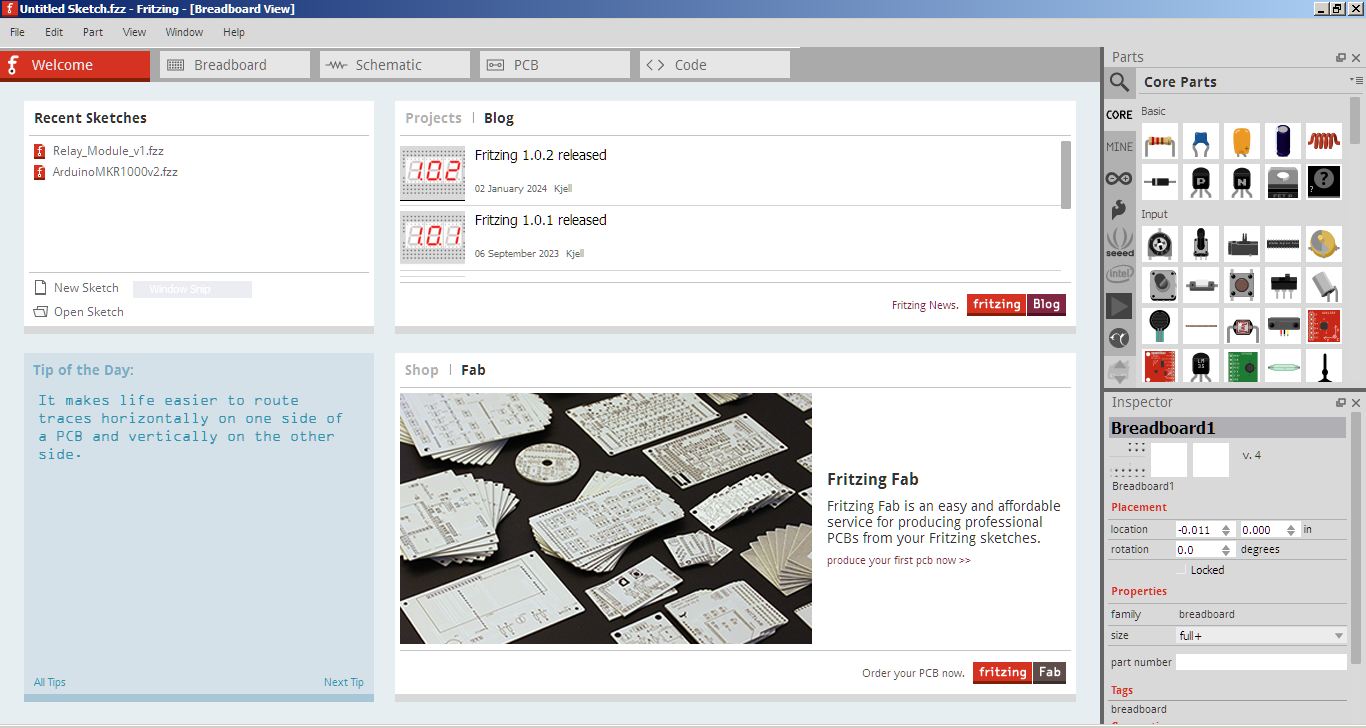Open the SparkFun flame parts bin
Image resolution: width=1366 pixels, height=728 pixels.
pyautogui.click(x=1119, y=211)
